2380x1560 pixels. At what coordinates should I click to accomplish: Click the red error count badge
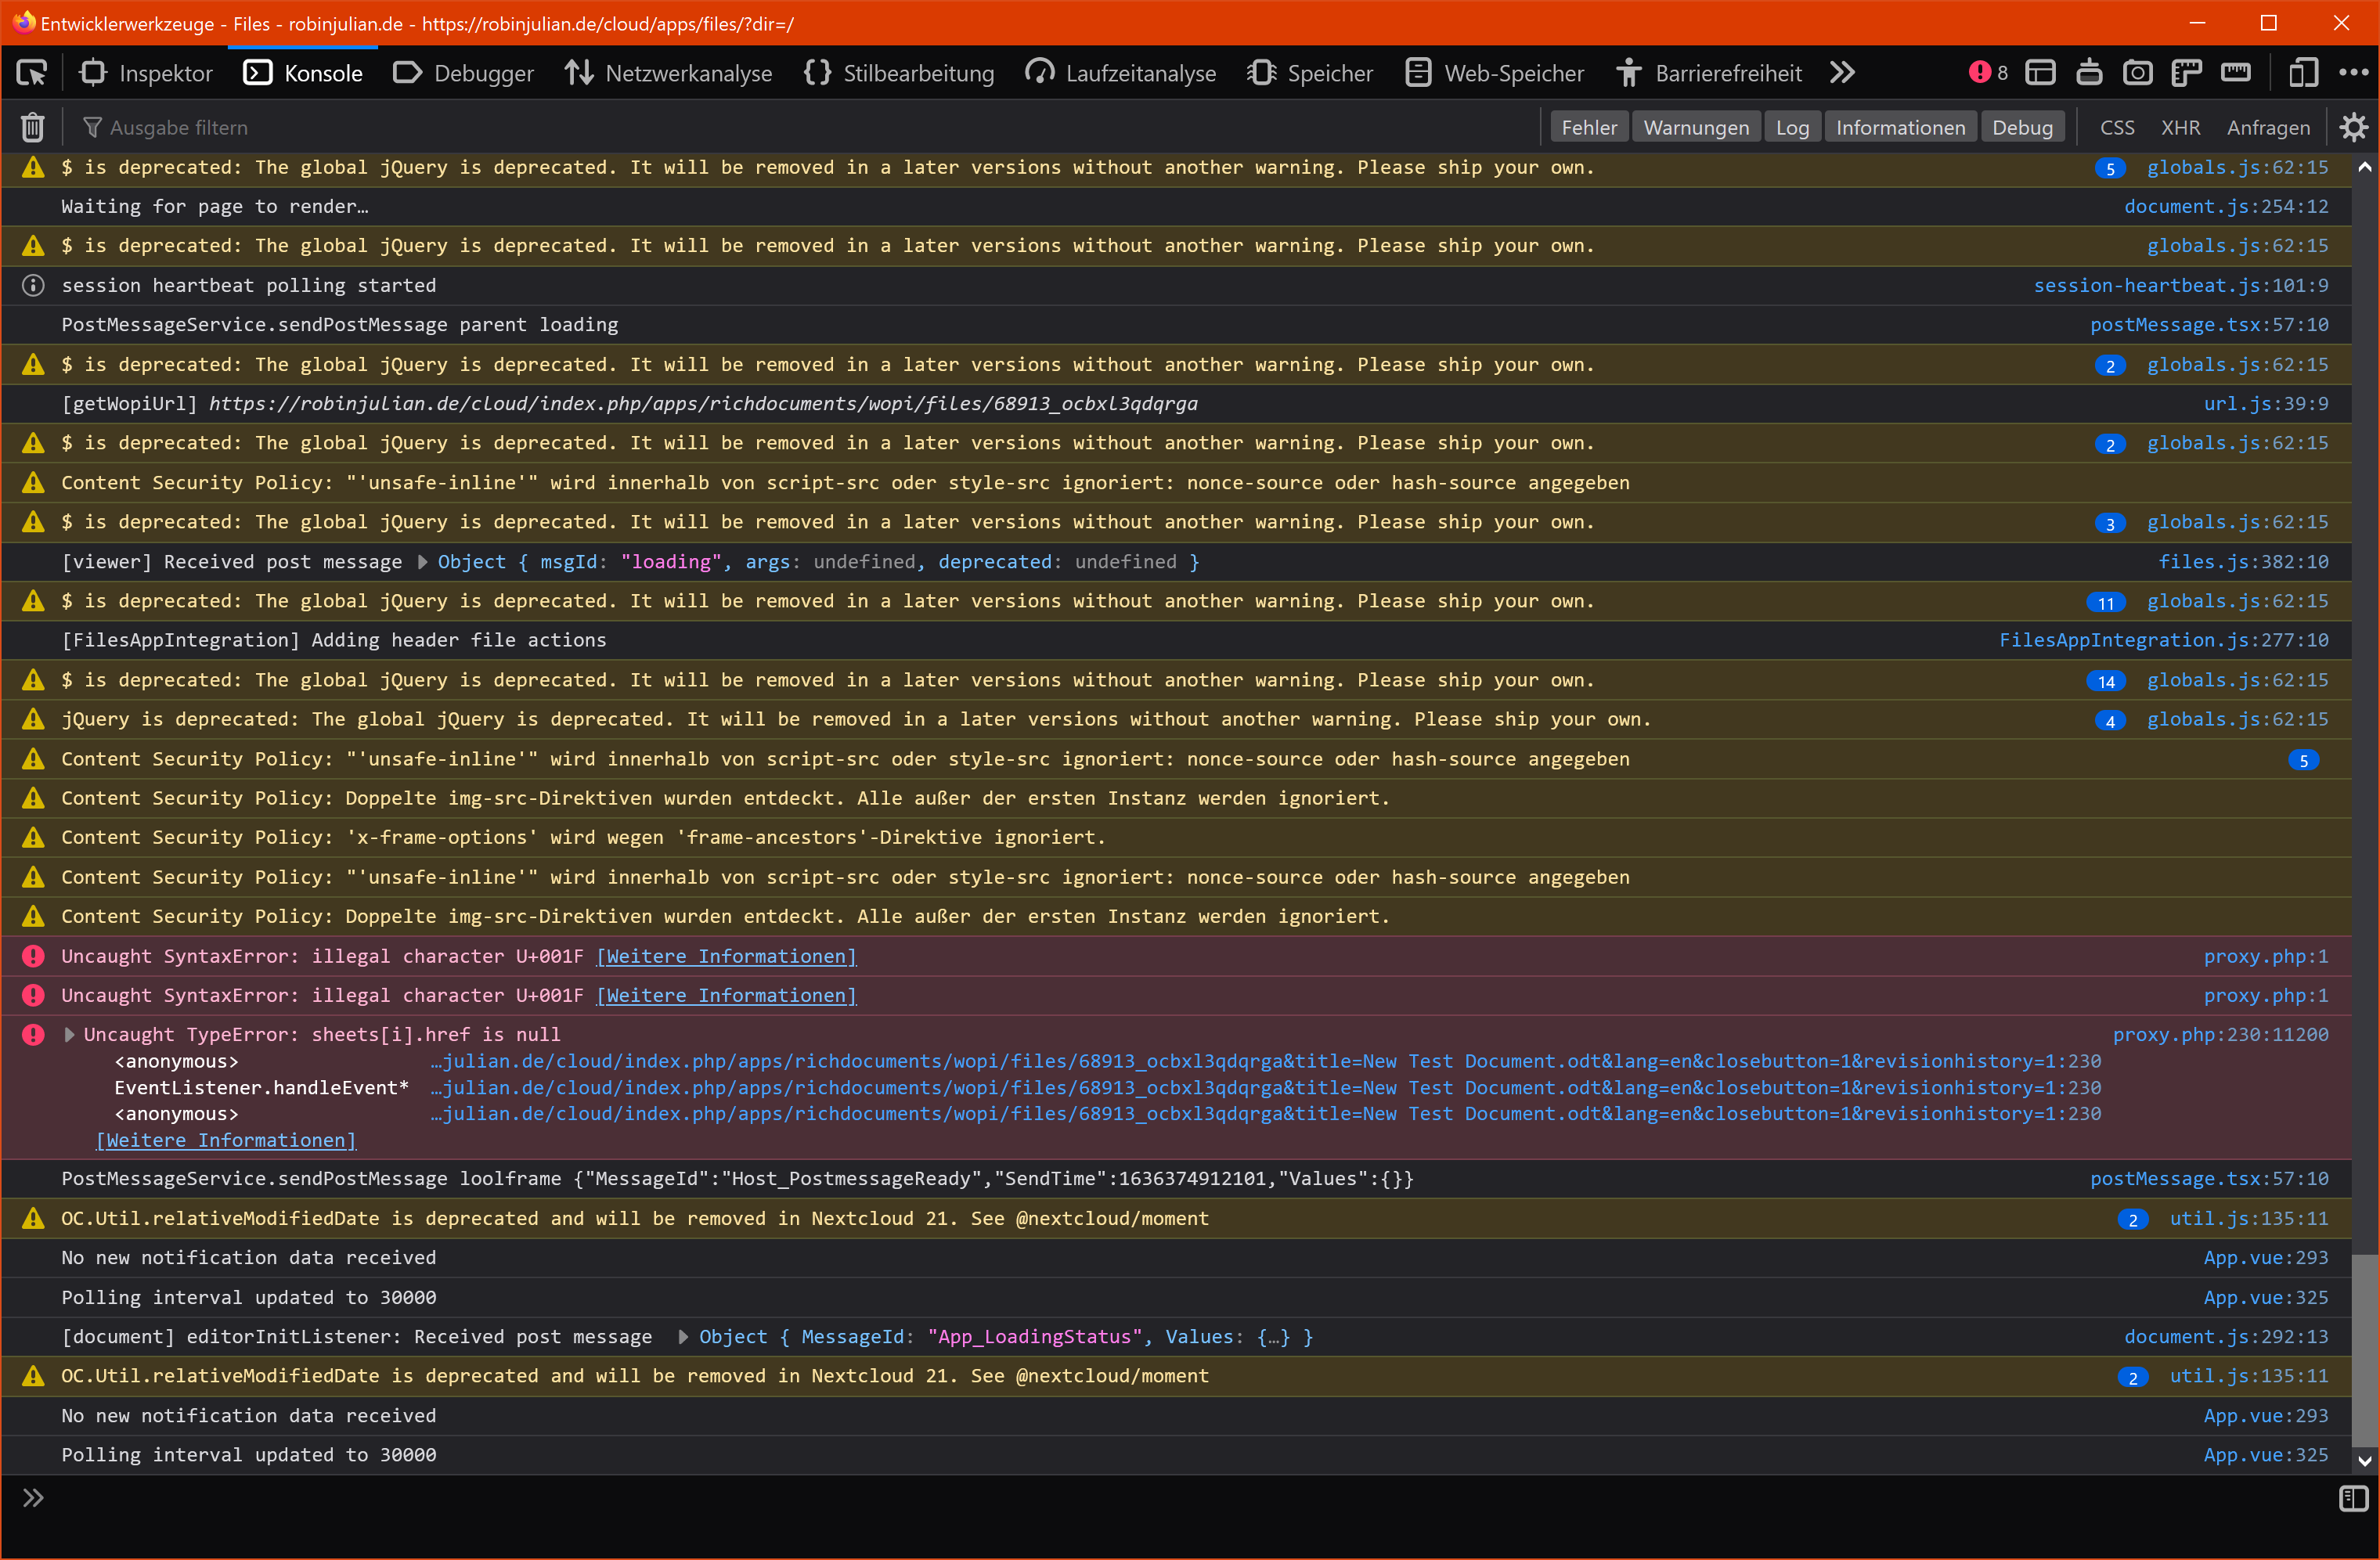point(1987,73)
